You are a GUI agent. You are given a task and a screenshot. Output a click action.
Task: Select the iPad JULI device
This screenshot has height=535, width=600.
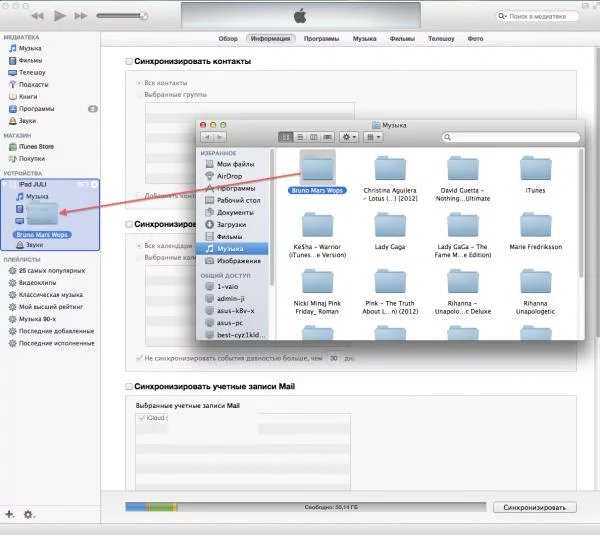(33, 184)
